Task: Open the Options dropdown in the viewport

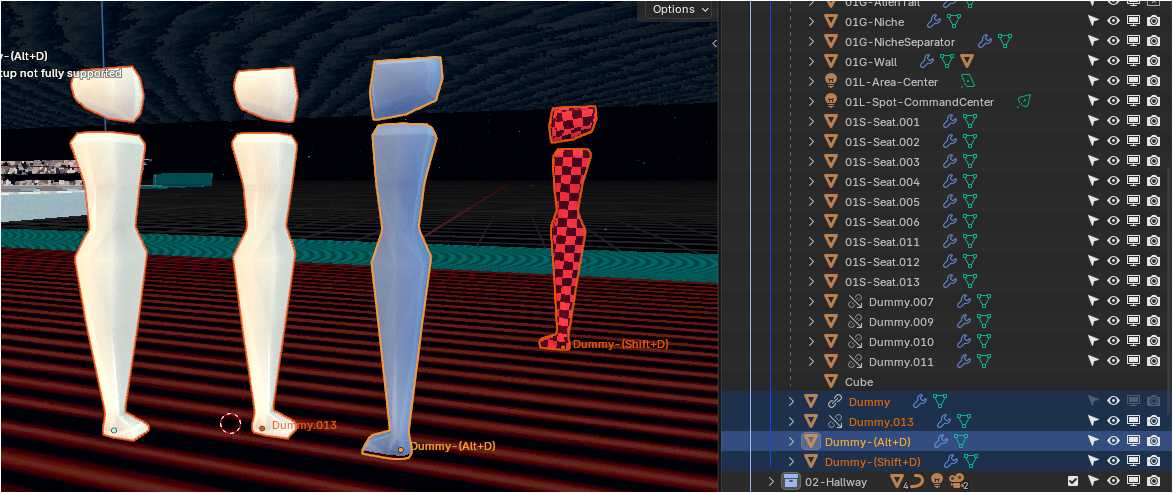Action: point(680,10)
